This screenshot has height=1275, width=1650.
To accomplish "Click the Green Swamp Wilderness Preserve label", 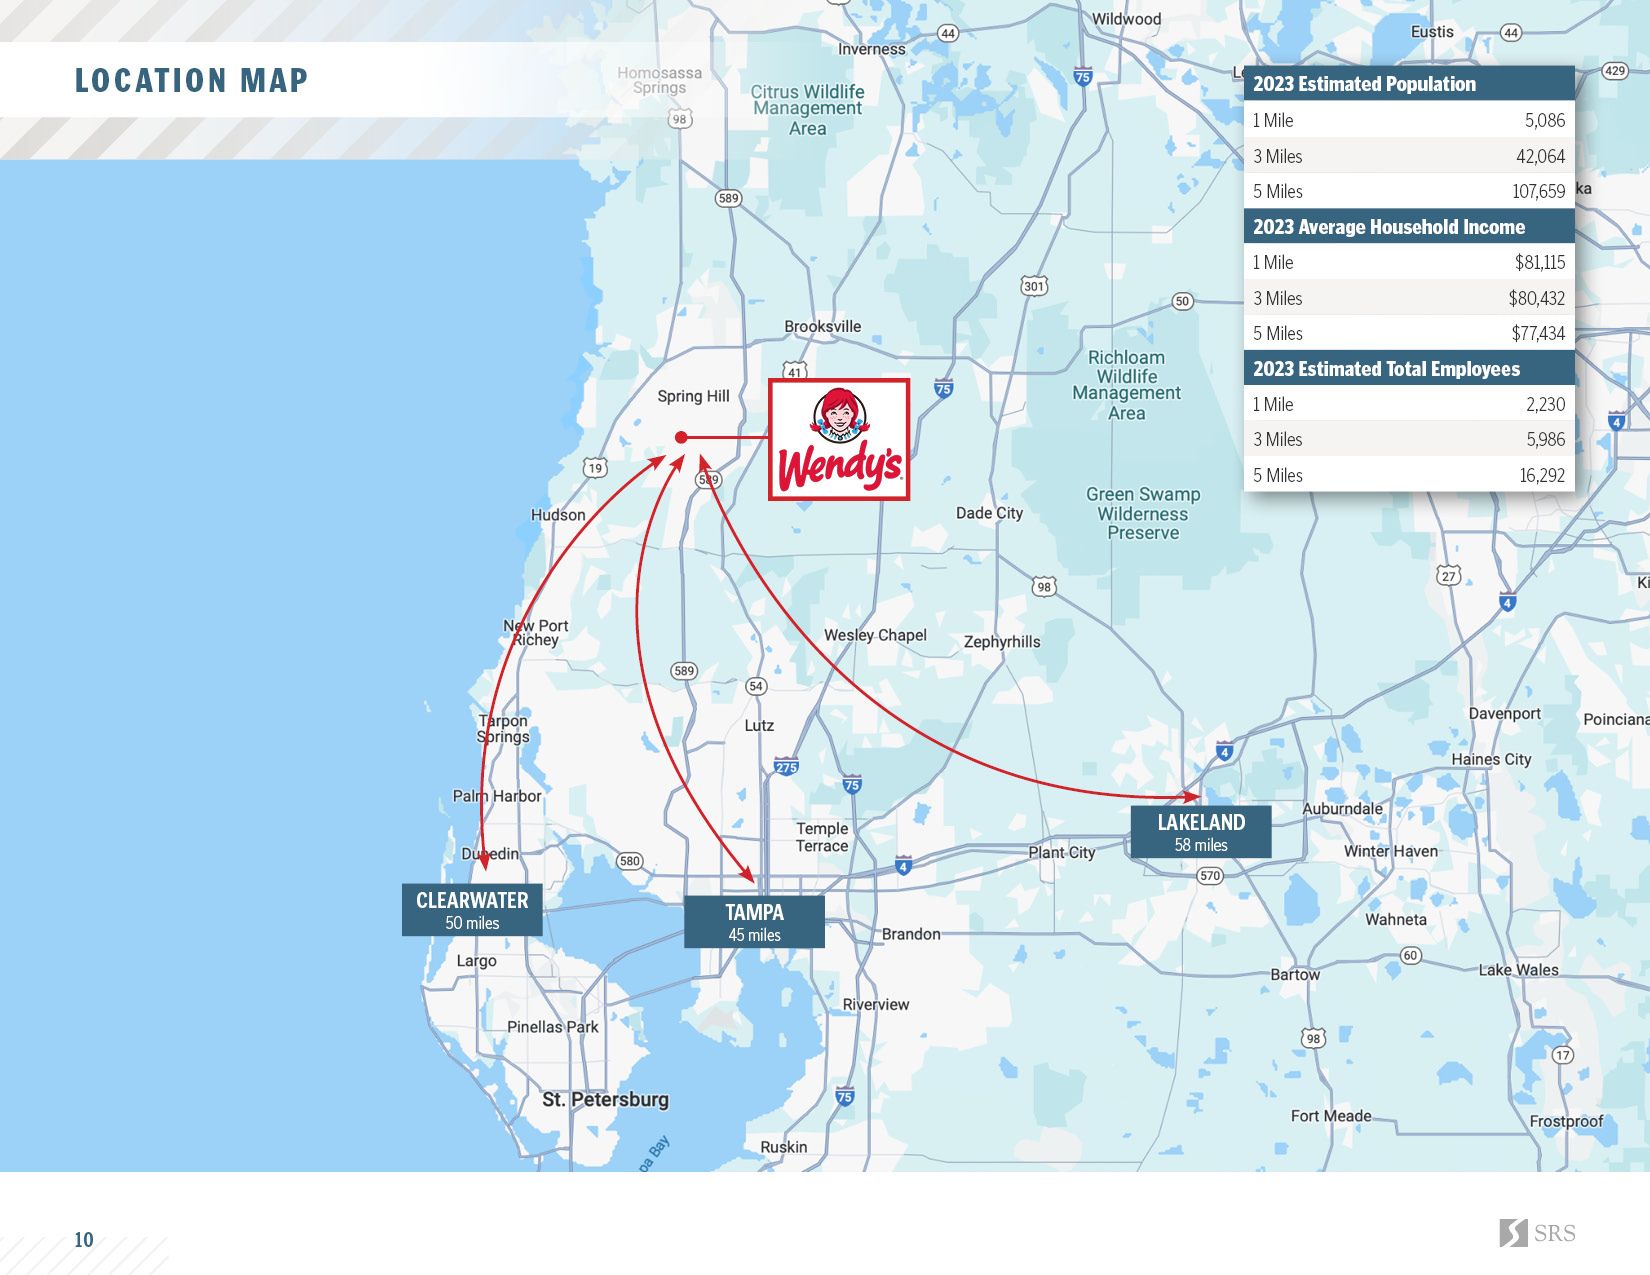I will click(x=1143, y=513).
